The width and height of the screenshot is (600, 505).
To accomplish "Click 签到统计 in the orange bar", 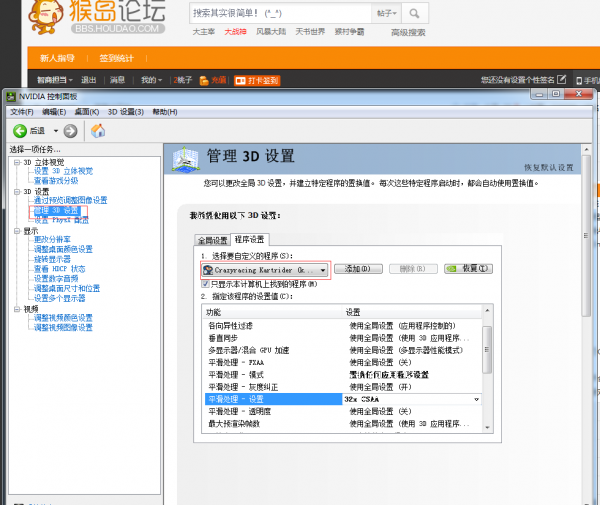I will (116, 58).
